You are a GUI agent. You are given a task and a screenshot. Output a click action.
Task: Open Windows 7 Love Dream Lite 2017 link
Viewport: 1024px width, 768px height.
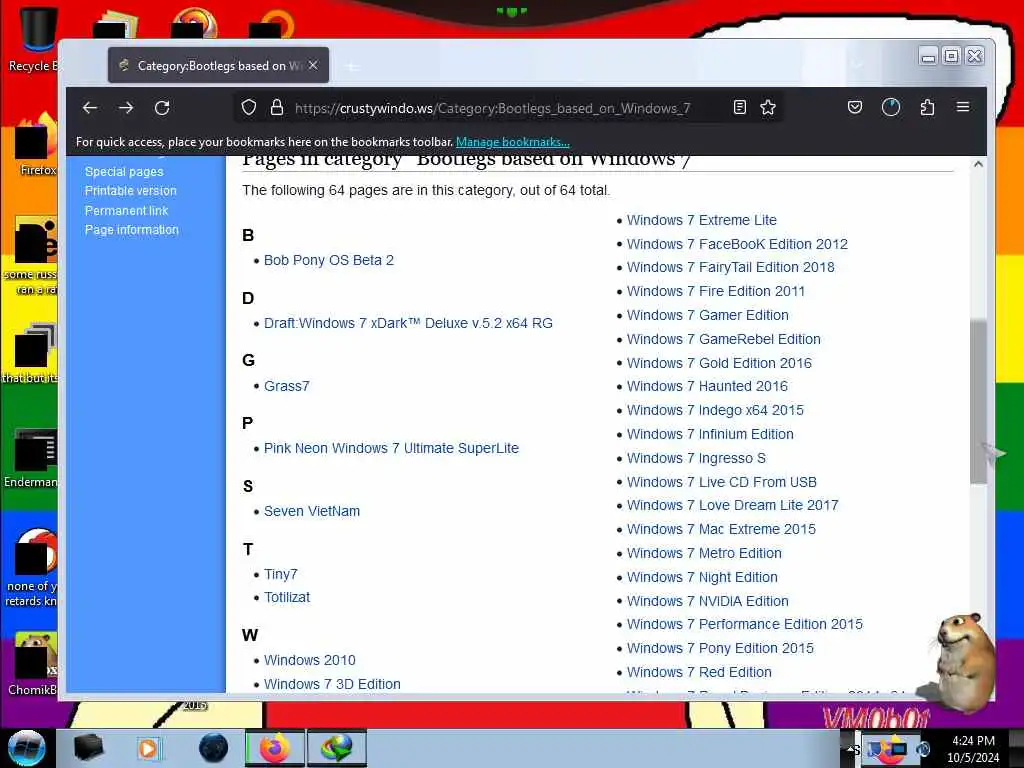point(733,505)
